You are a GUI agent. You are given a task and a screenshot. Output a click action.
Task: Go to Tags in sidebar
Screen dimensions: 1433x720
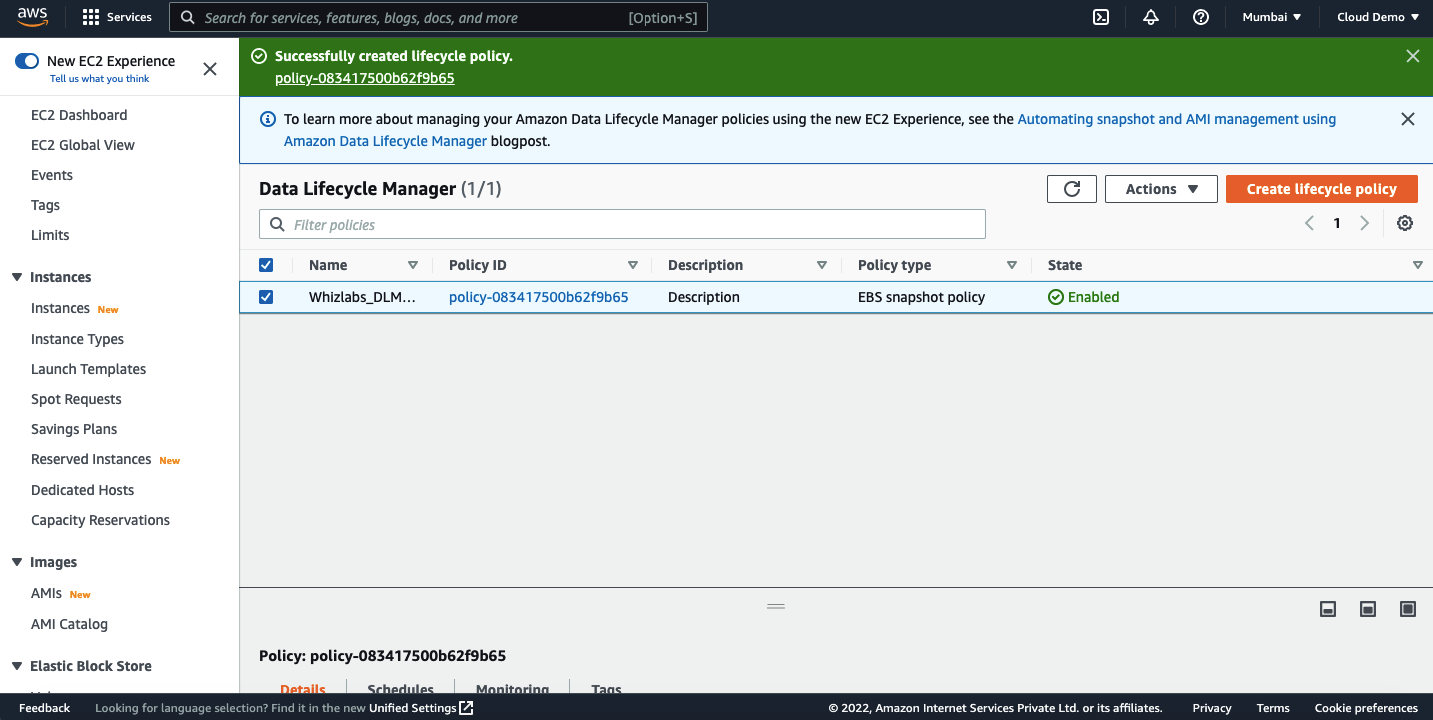[45, 205]
